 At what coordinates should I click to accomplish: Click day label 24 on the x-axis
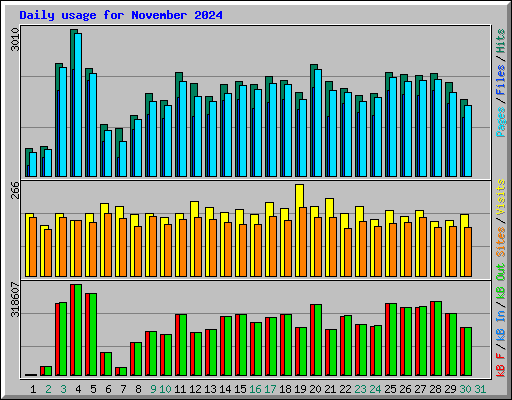click(375, 389)
